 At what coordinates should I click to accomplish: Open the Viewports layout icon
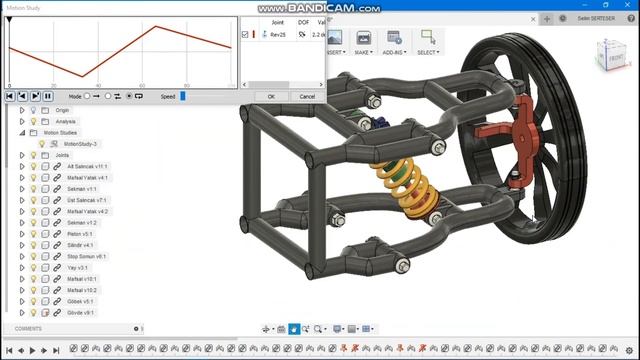click(x=367, y=329)
